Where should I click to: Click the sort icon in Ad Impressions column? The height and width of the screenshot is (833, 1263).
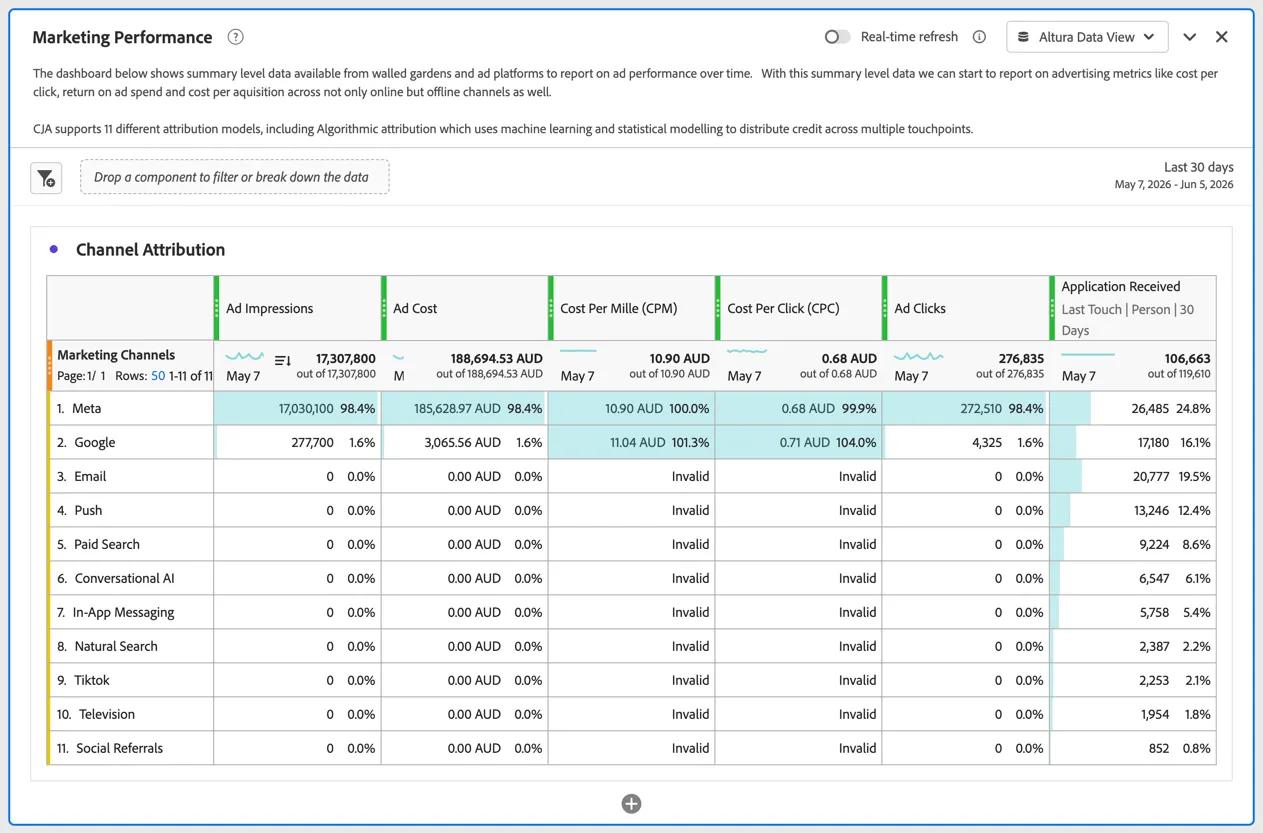(283, 360)
